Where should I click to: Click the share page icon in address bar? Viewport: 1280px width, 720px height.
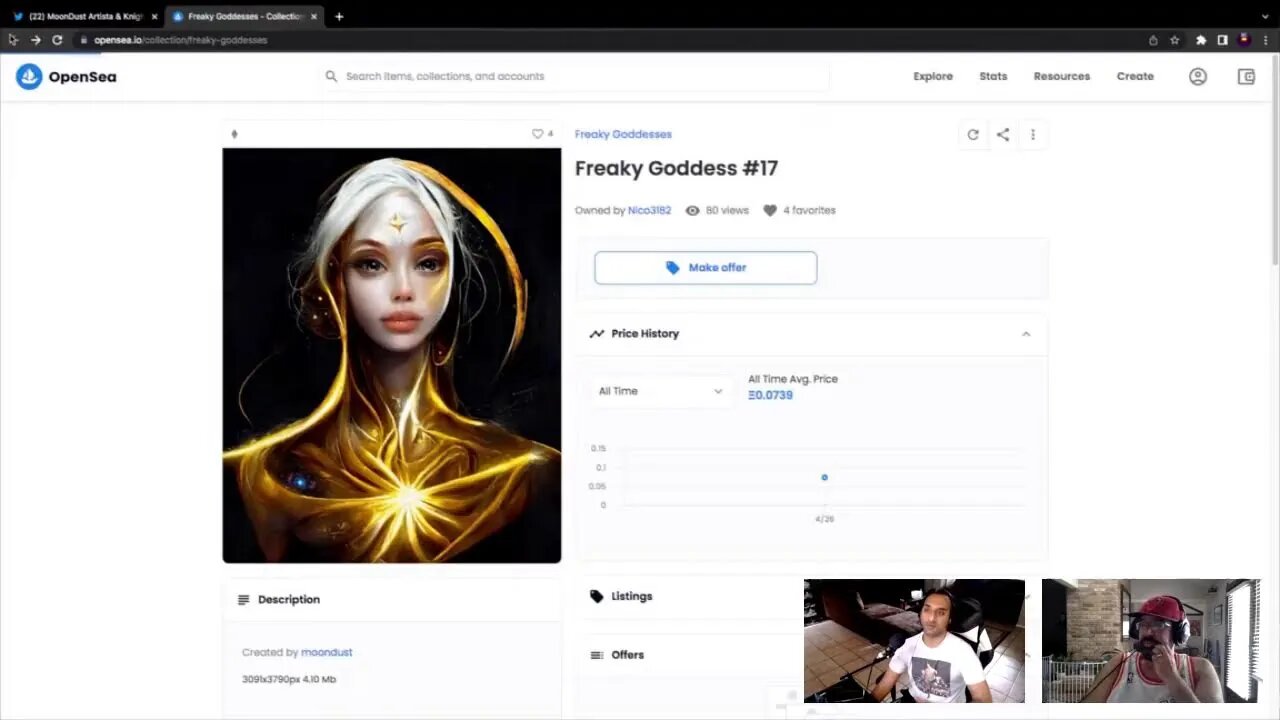point(1153,40)
